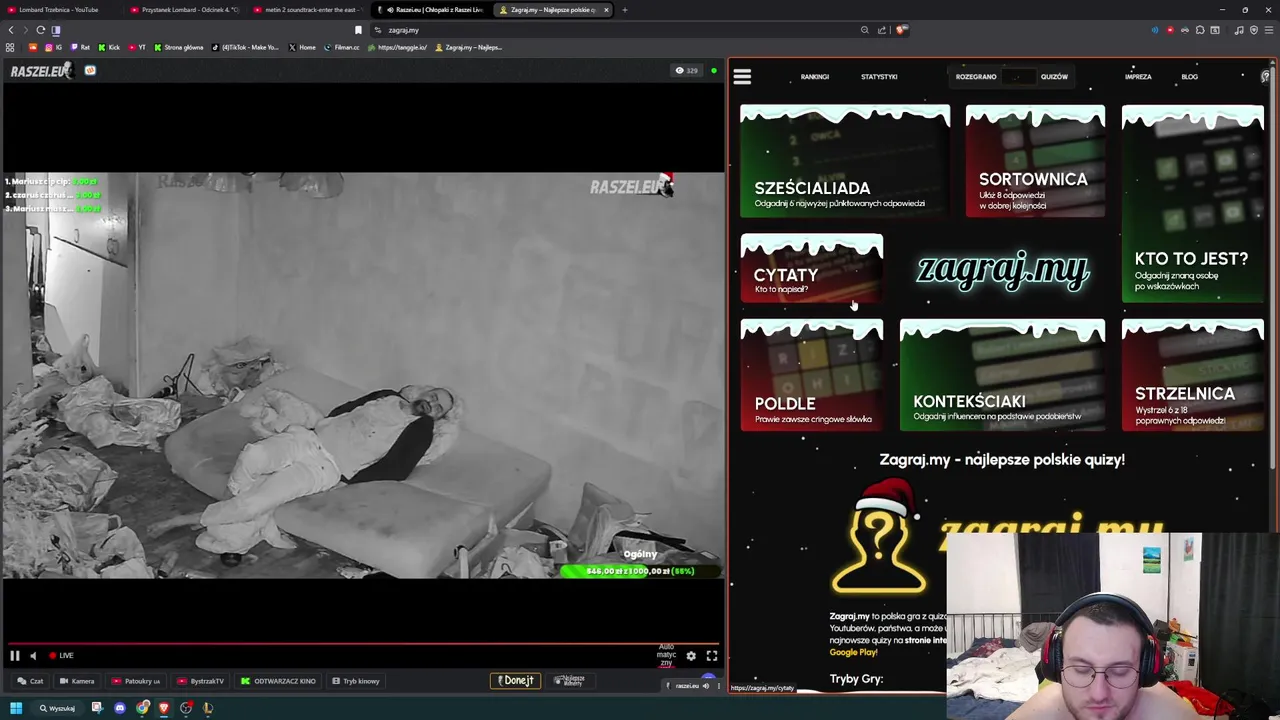Image resolution: width=1280 pixels, height=720 pixels.
Task: Open the Rat bookmark
Action: tap(80, 47)
